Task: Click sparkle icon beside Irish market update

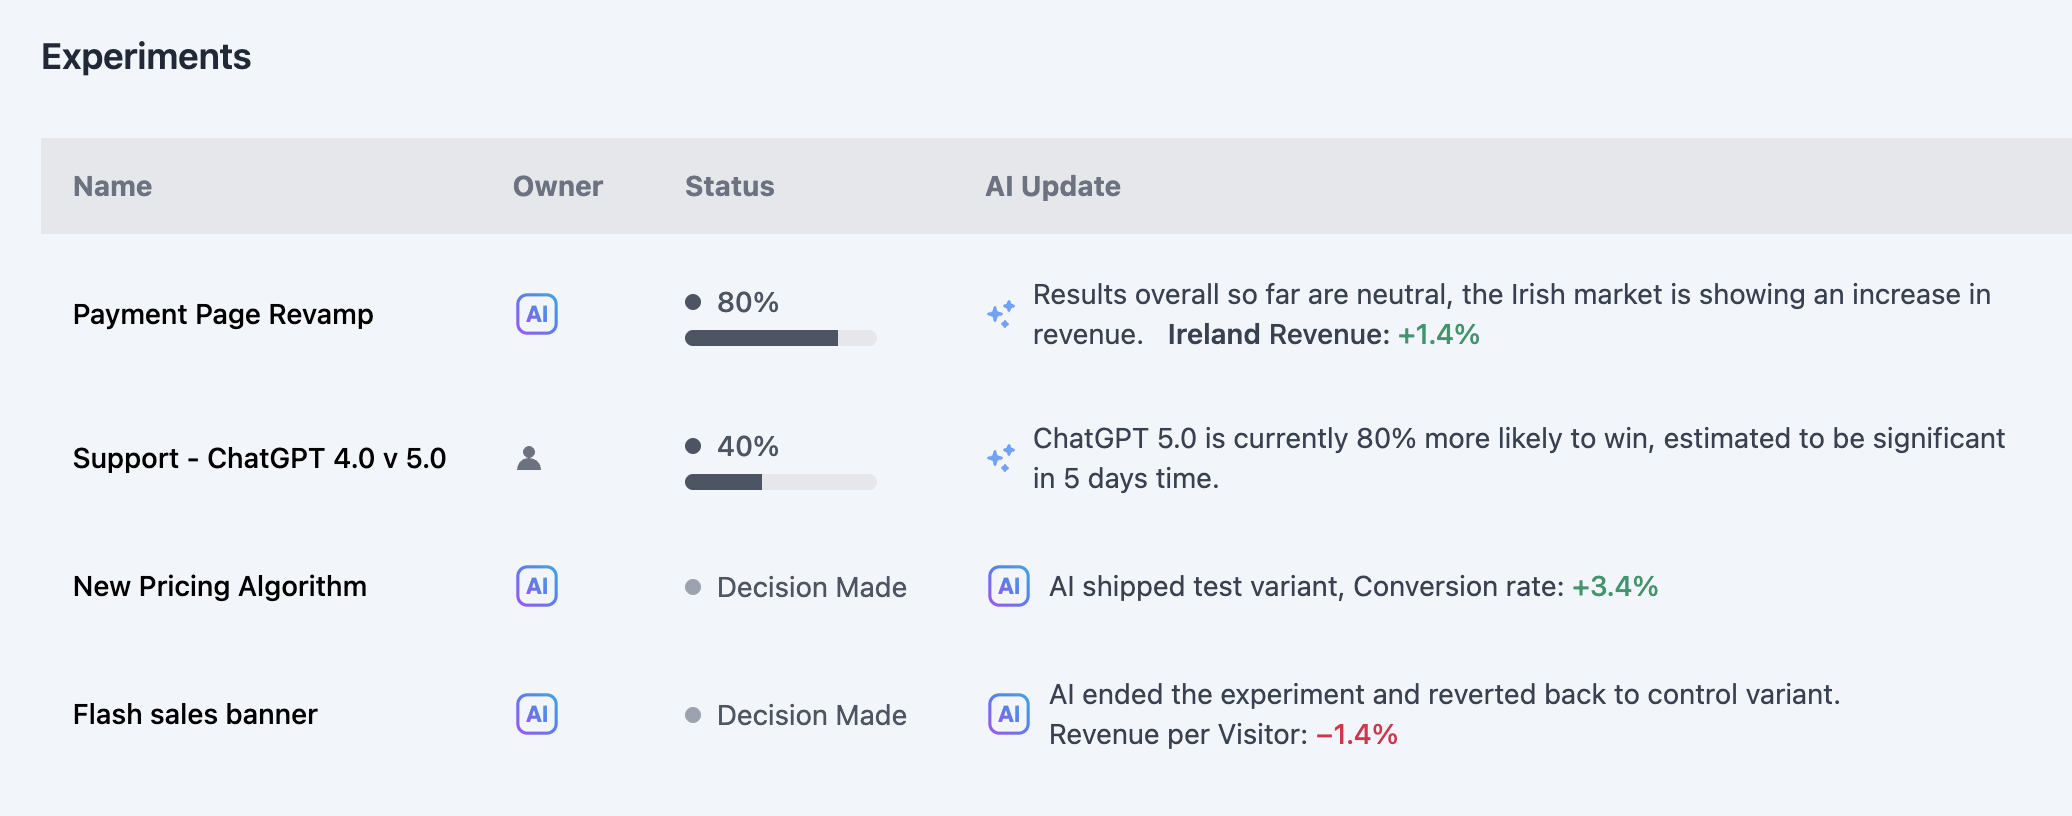Action: [x=1001, y=314]
